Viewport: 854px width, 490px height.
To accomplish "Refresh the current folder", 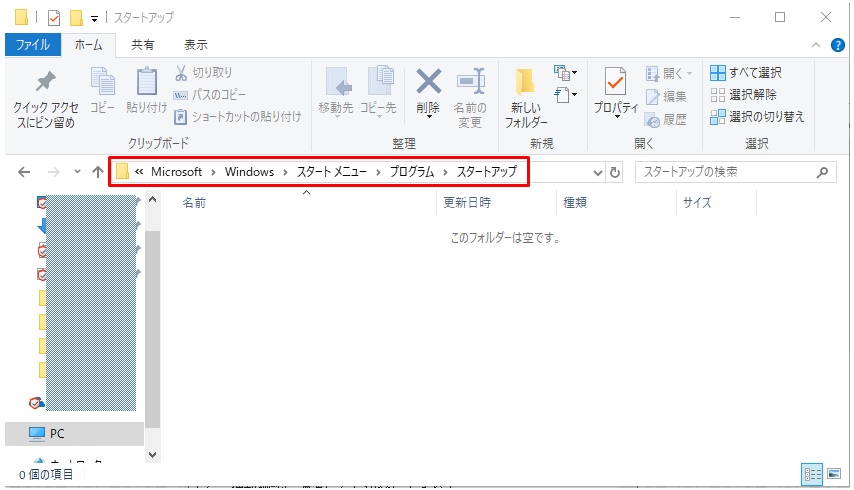I will (x=615, y=173).
